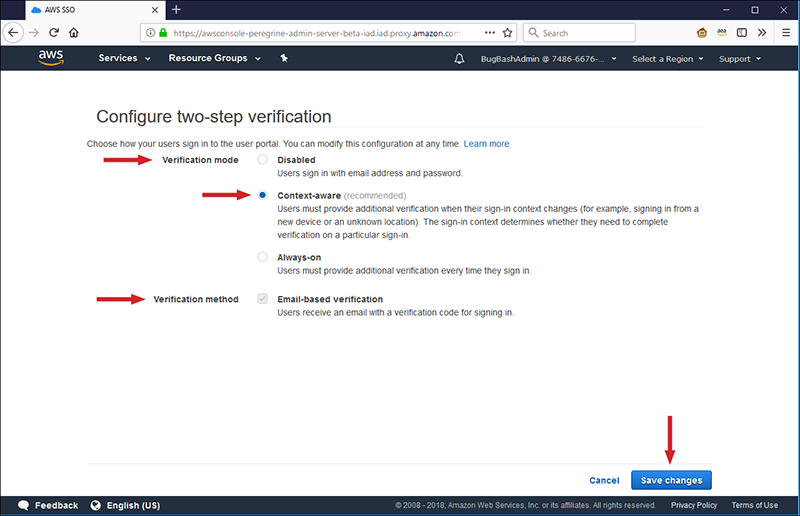Open the Privacy Policy link
This screenshot has width=800, height=516.
click(694, 505)
